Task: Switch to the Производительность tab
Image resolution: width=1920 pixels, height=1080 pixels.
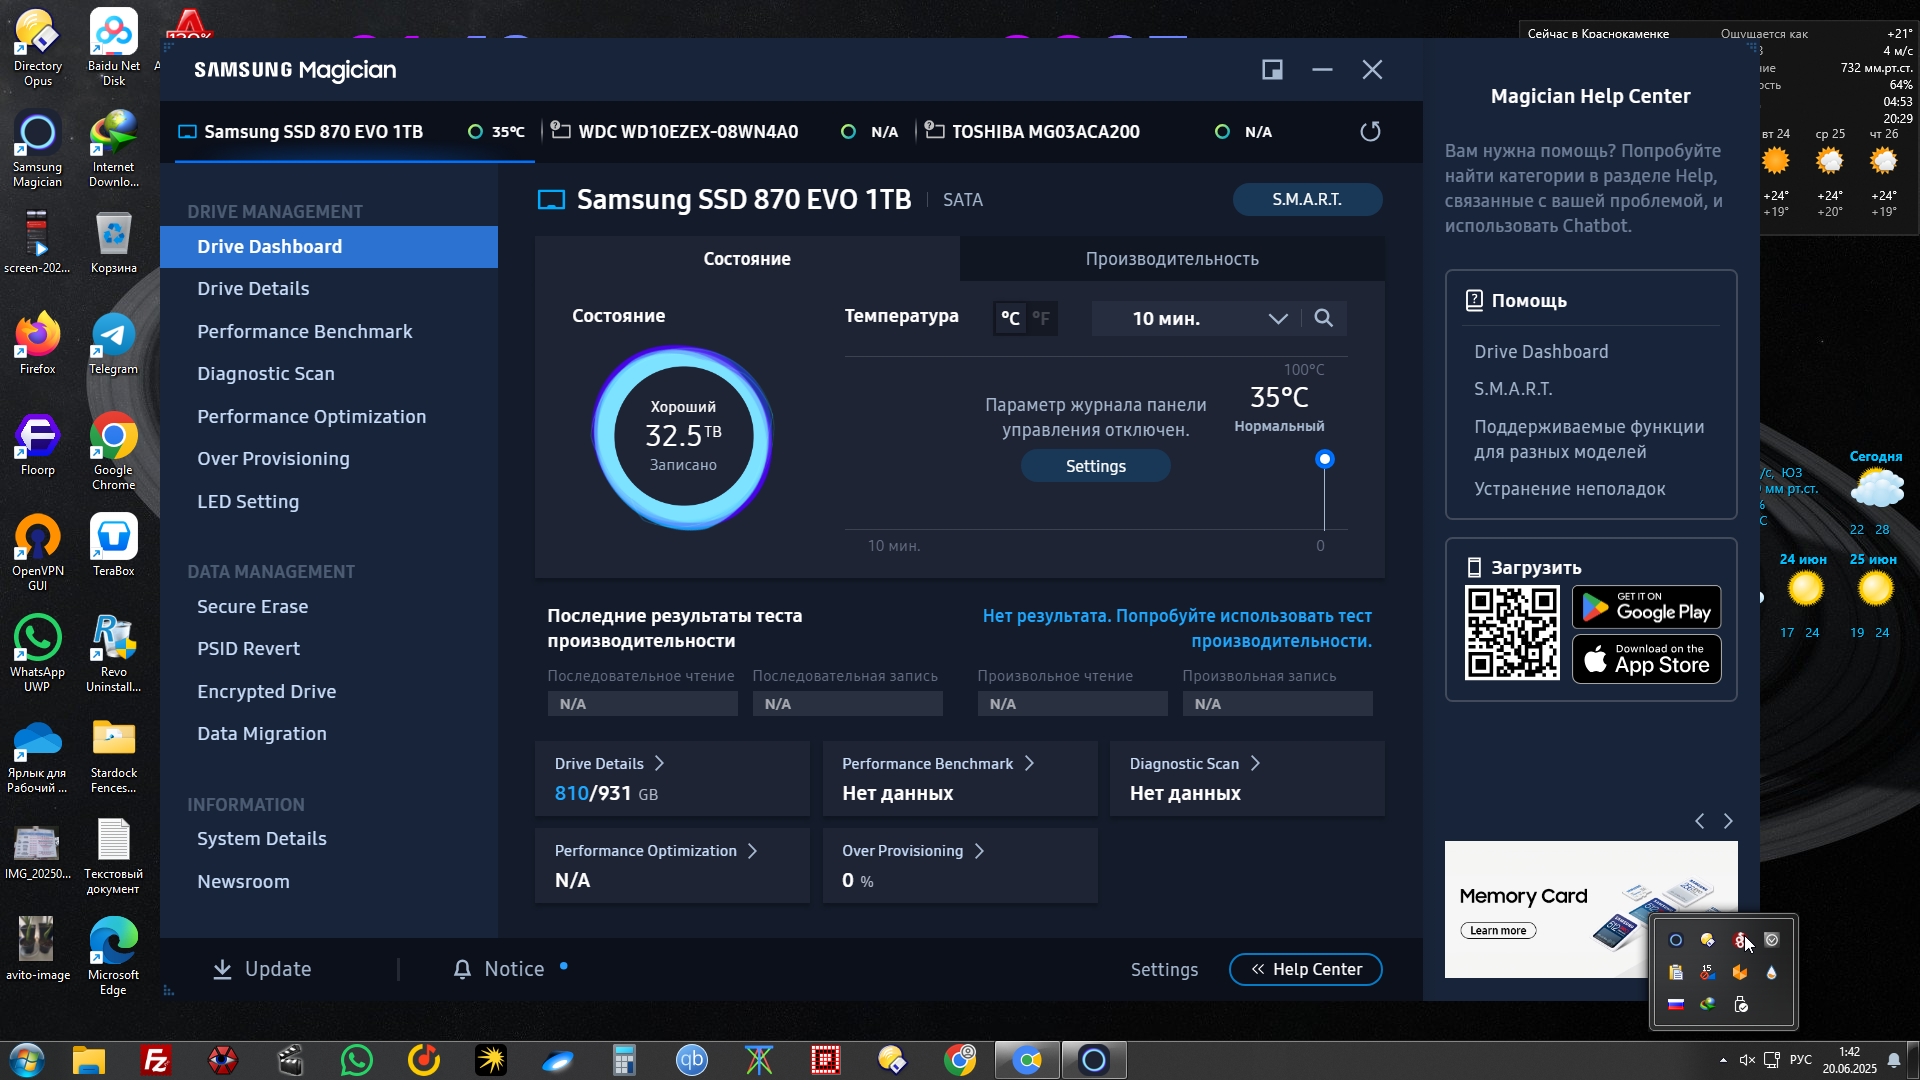Action: pyautogui.click(x=1172, y=259)
